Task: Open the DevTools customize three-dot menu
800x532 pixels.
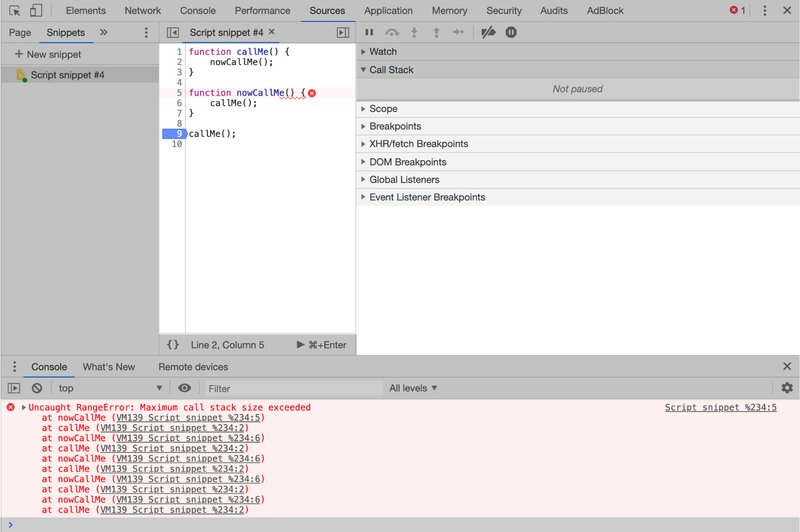Action: pos(764,10)
